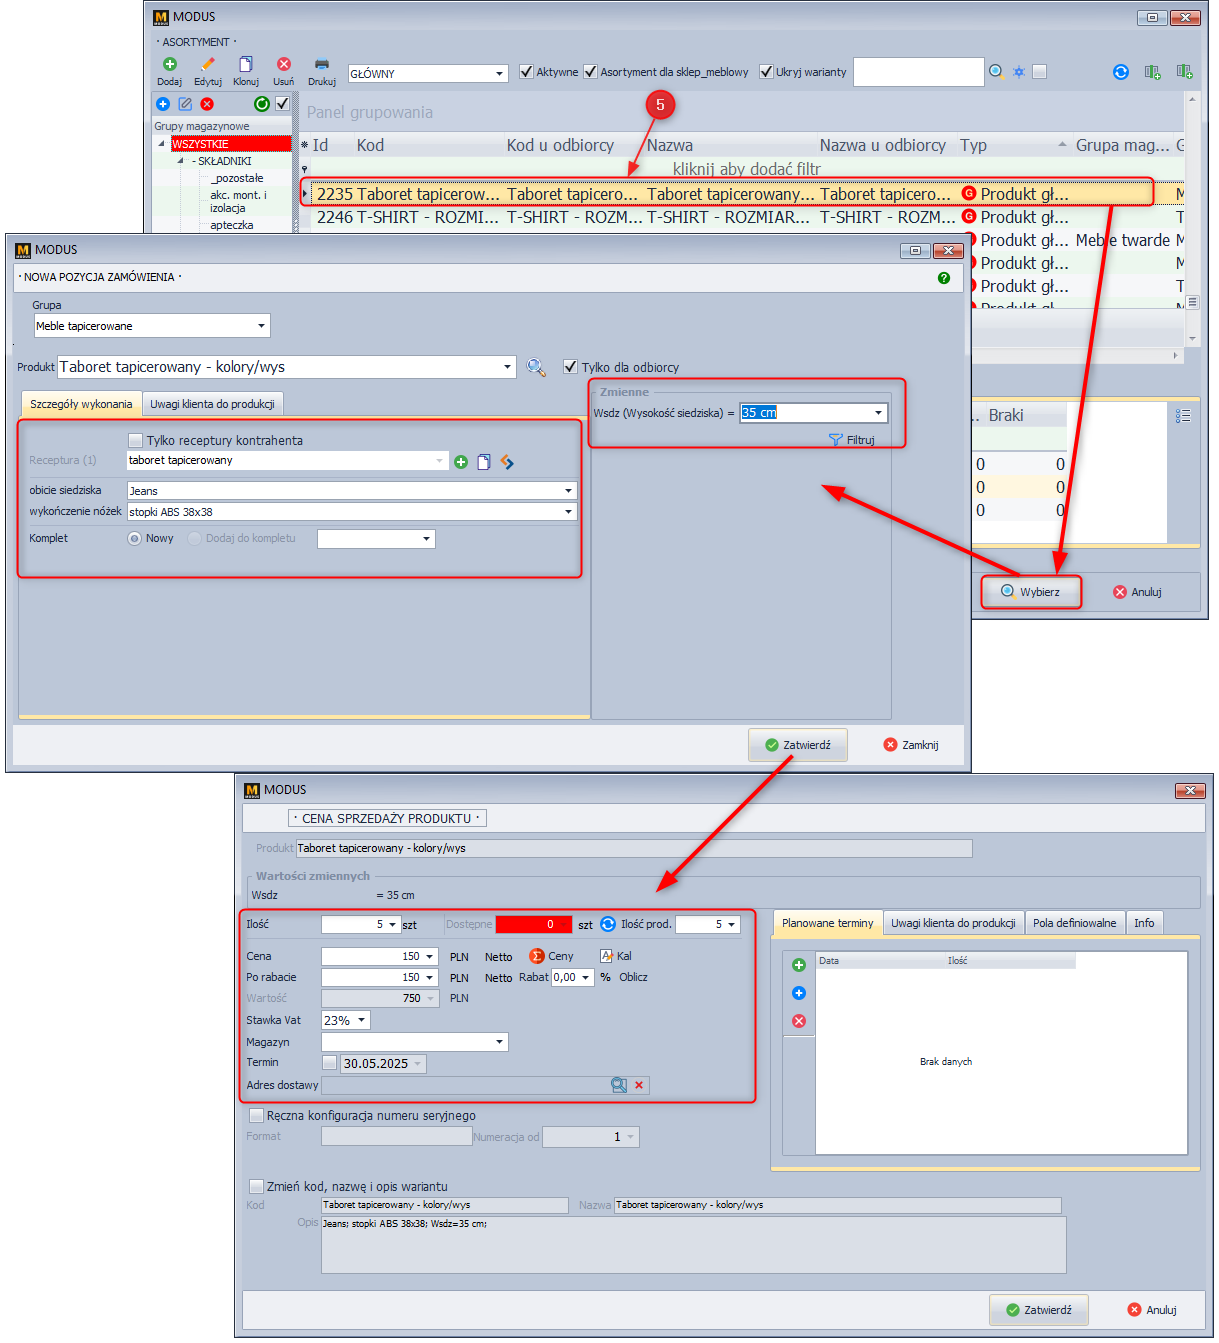This screenshot has height=1343, width=1219.
Task: Click the Ceny sigma icon
Action: pyautogui.click(x=537, y=956)
